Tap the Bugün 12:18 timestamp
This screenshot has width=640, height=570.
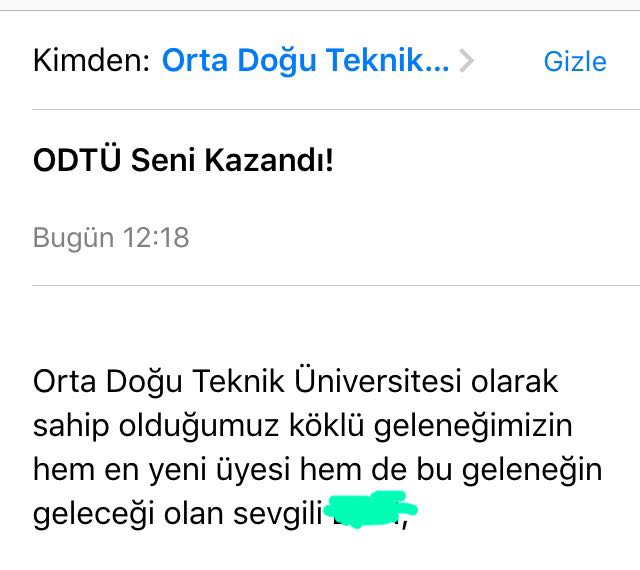point(111,238)
